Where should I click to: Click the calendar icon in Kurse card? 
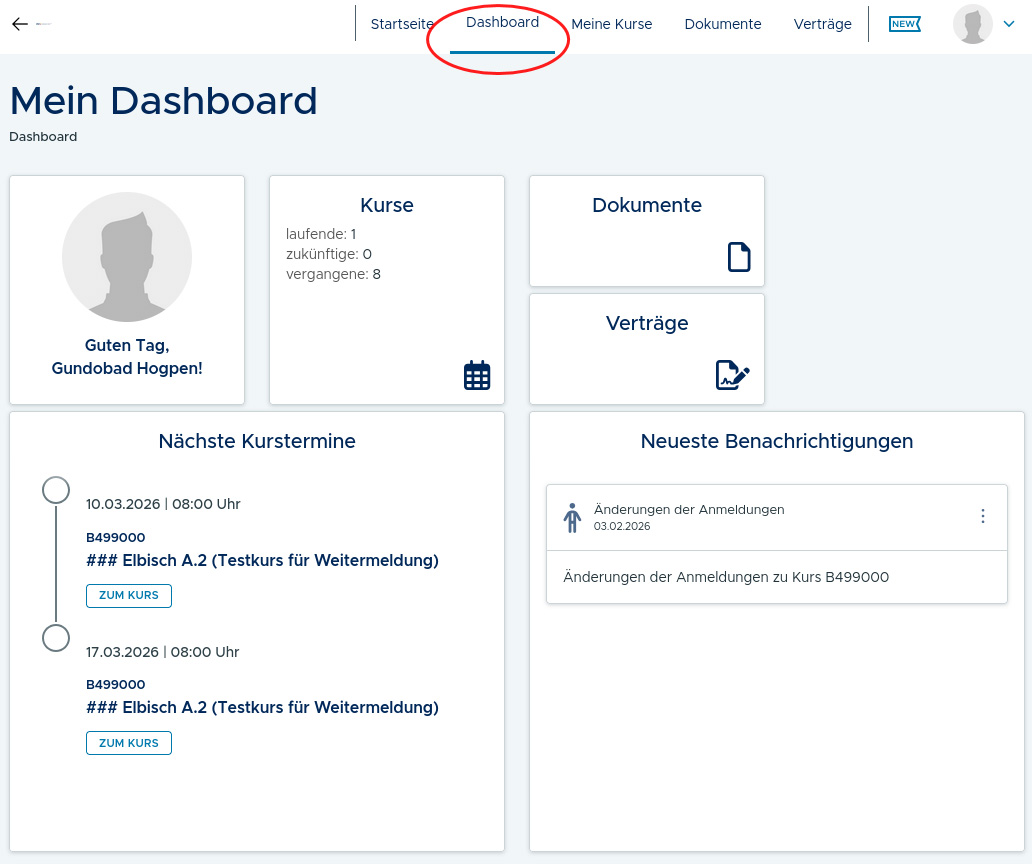(x=477, y=375)
